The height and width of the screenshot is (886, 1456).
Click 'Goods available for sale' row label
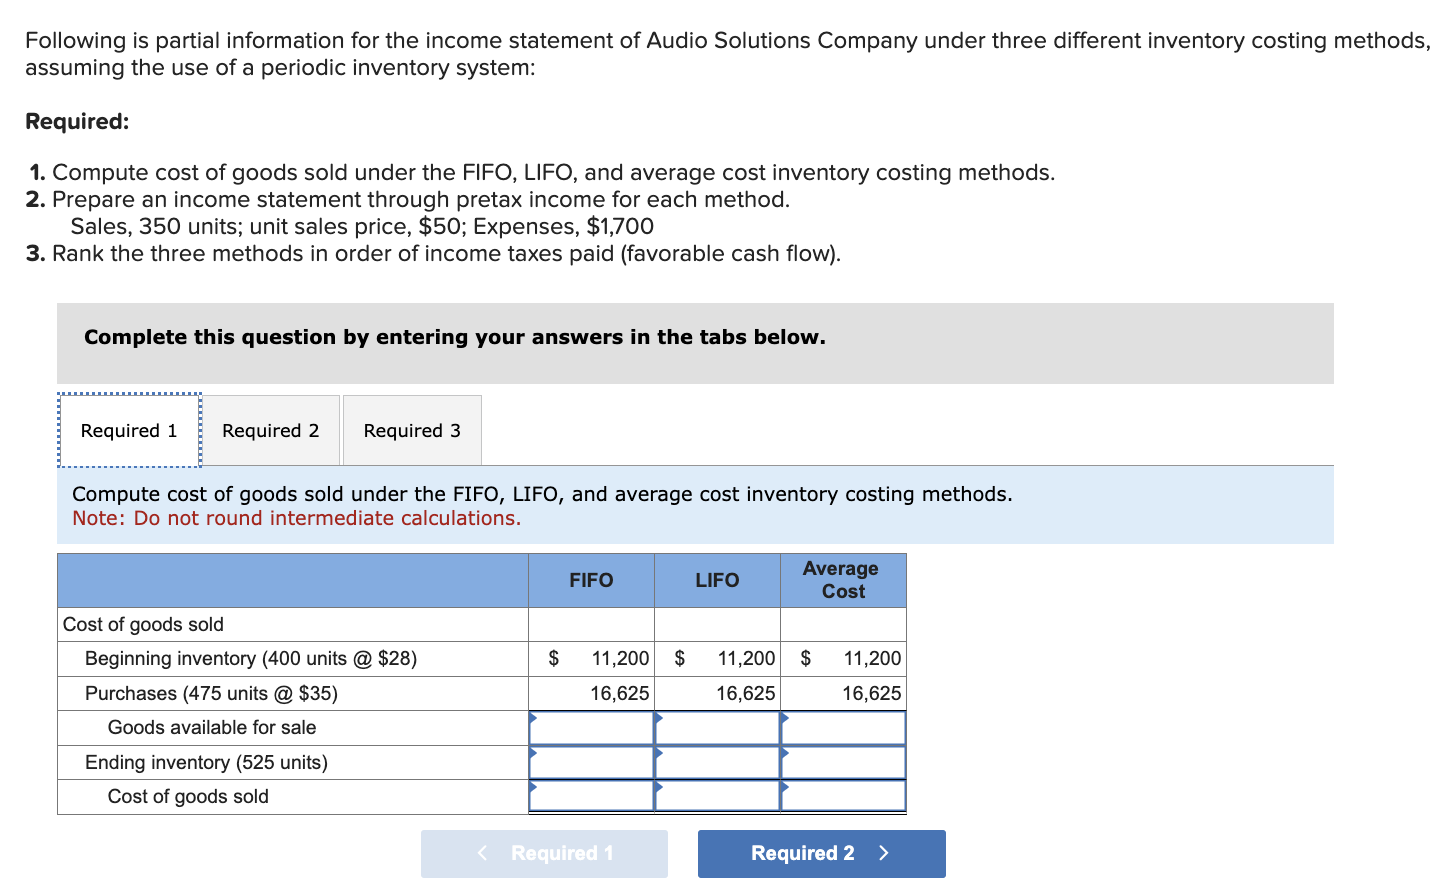(212, 727)
